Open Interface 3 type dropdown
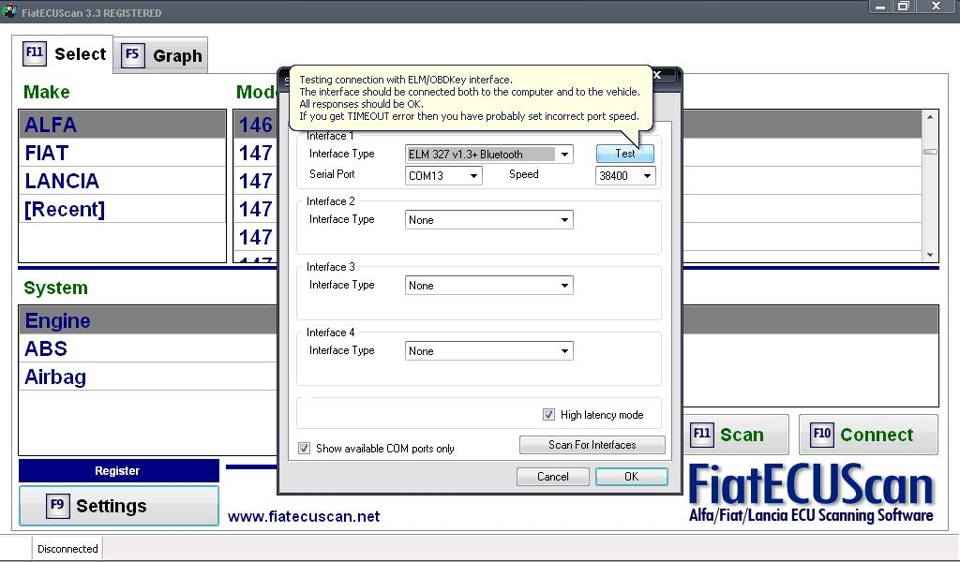960x562 pixels. (x=564, y=285)
